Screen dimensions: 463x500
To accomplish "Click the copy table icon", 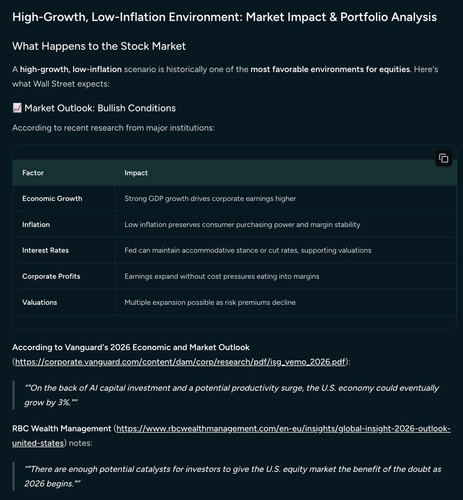I will 443,158.
